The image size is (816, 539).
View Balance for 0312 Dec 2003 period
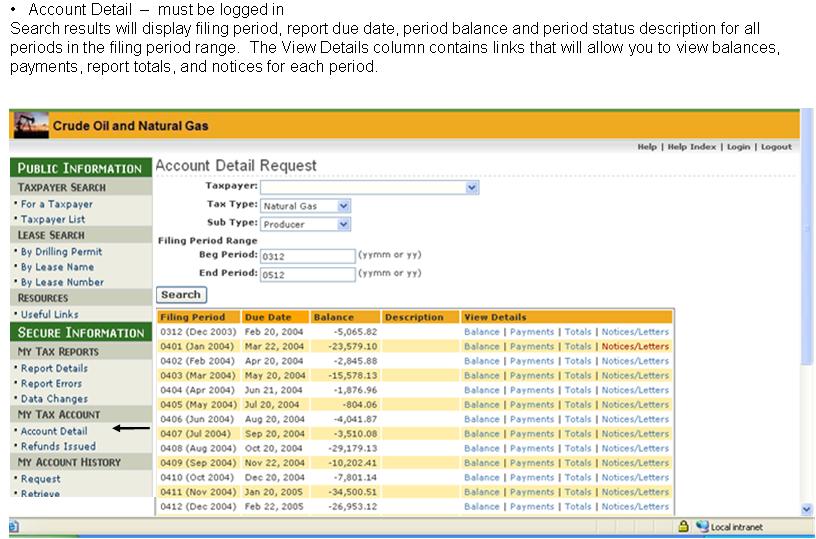point(481,332)
